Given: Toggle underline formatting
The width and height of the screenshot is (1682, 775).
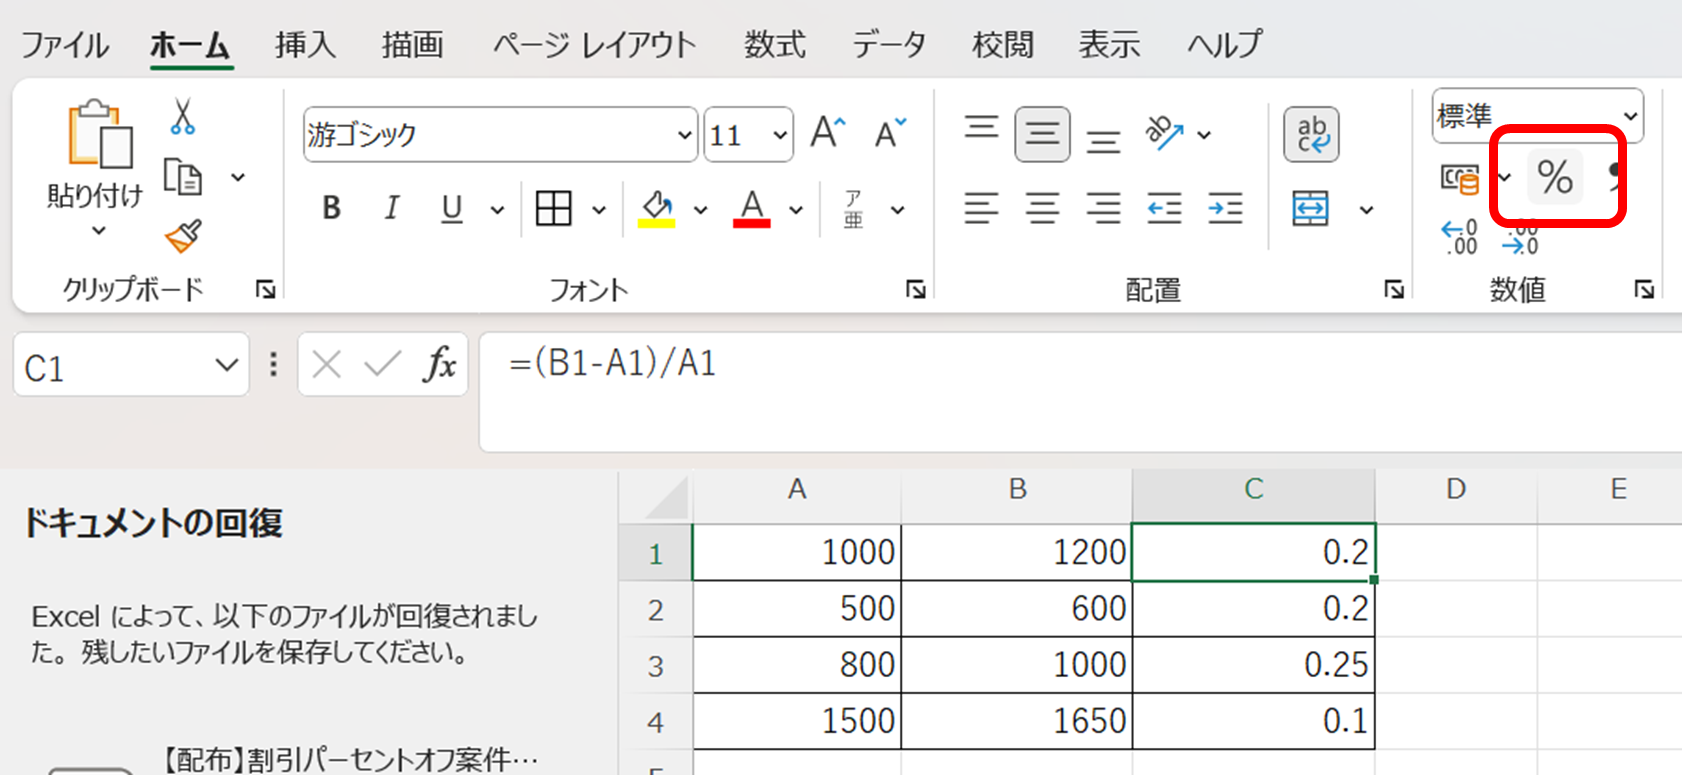Looking at the screenshot, I should point(452,208).
